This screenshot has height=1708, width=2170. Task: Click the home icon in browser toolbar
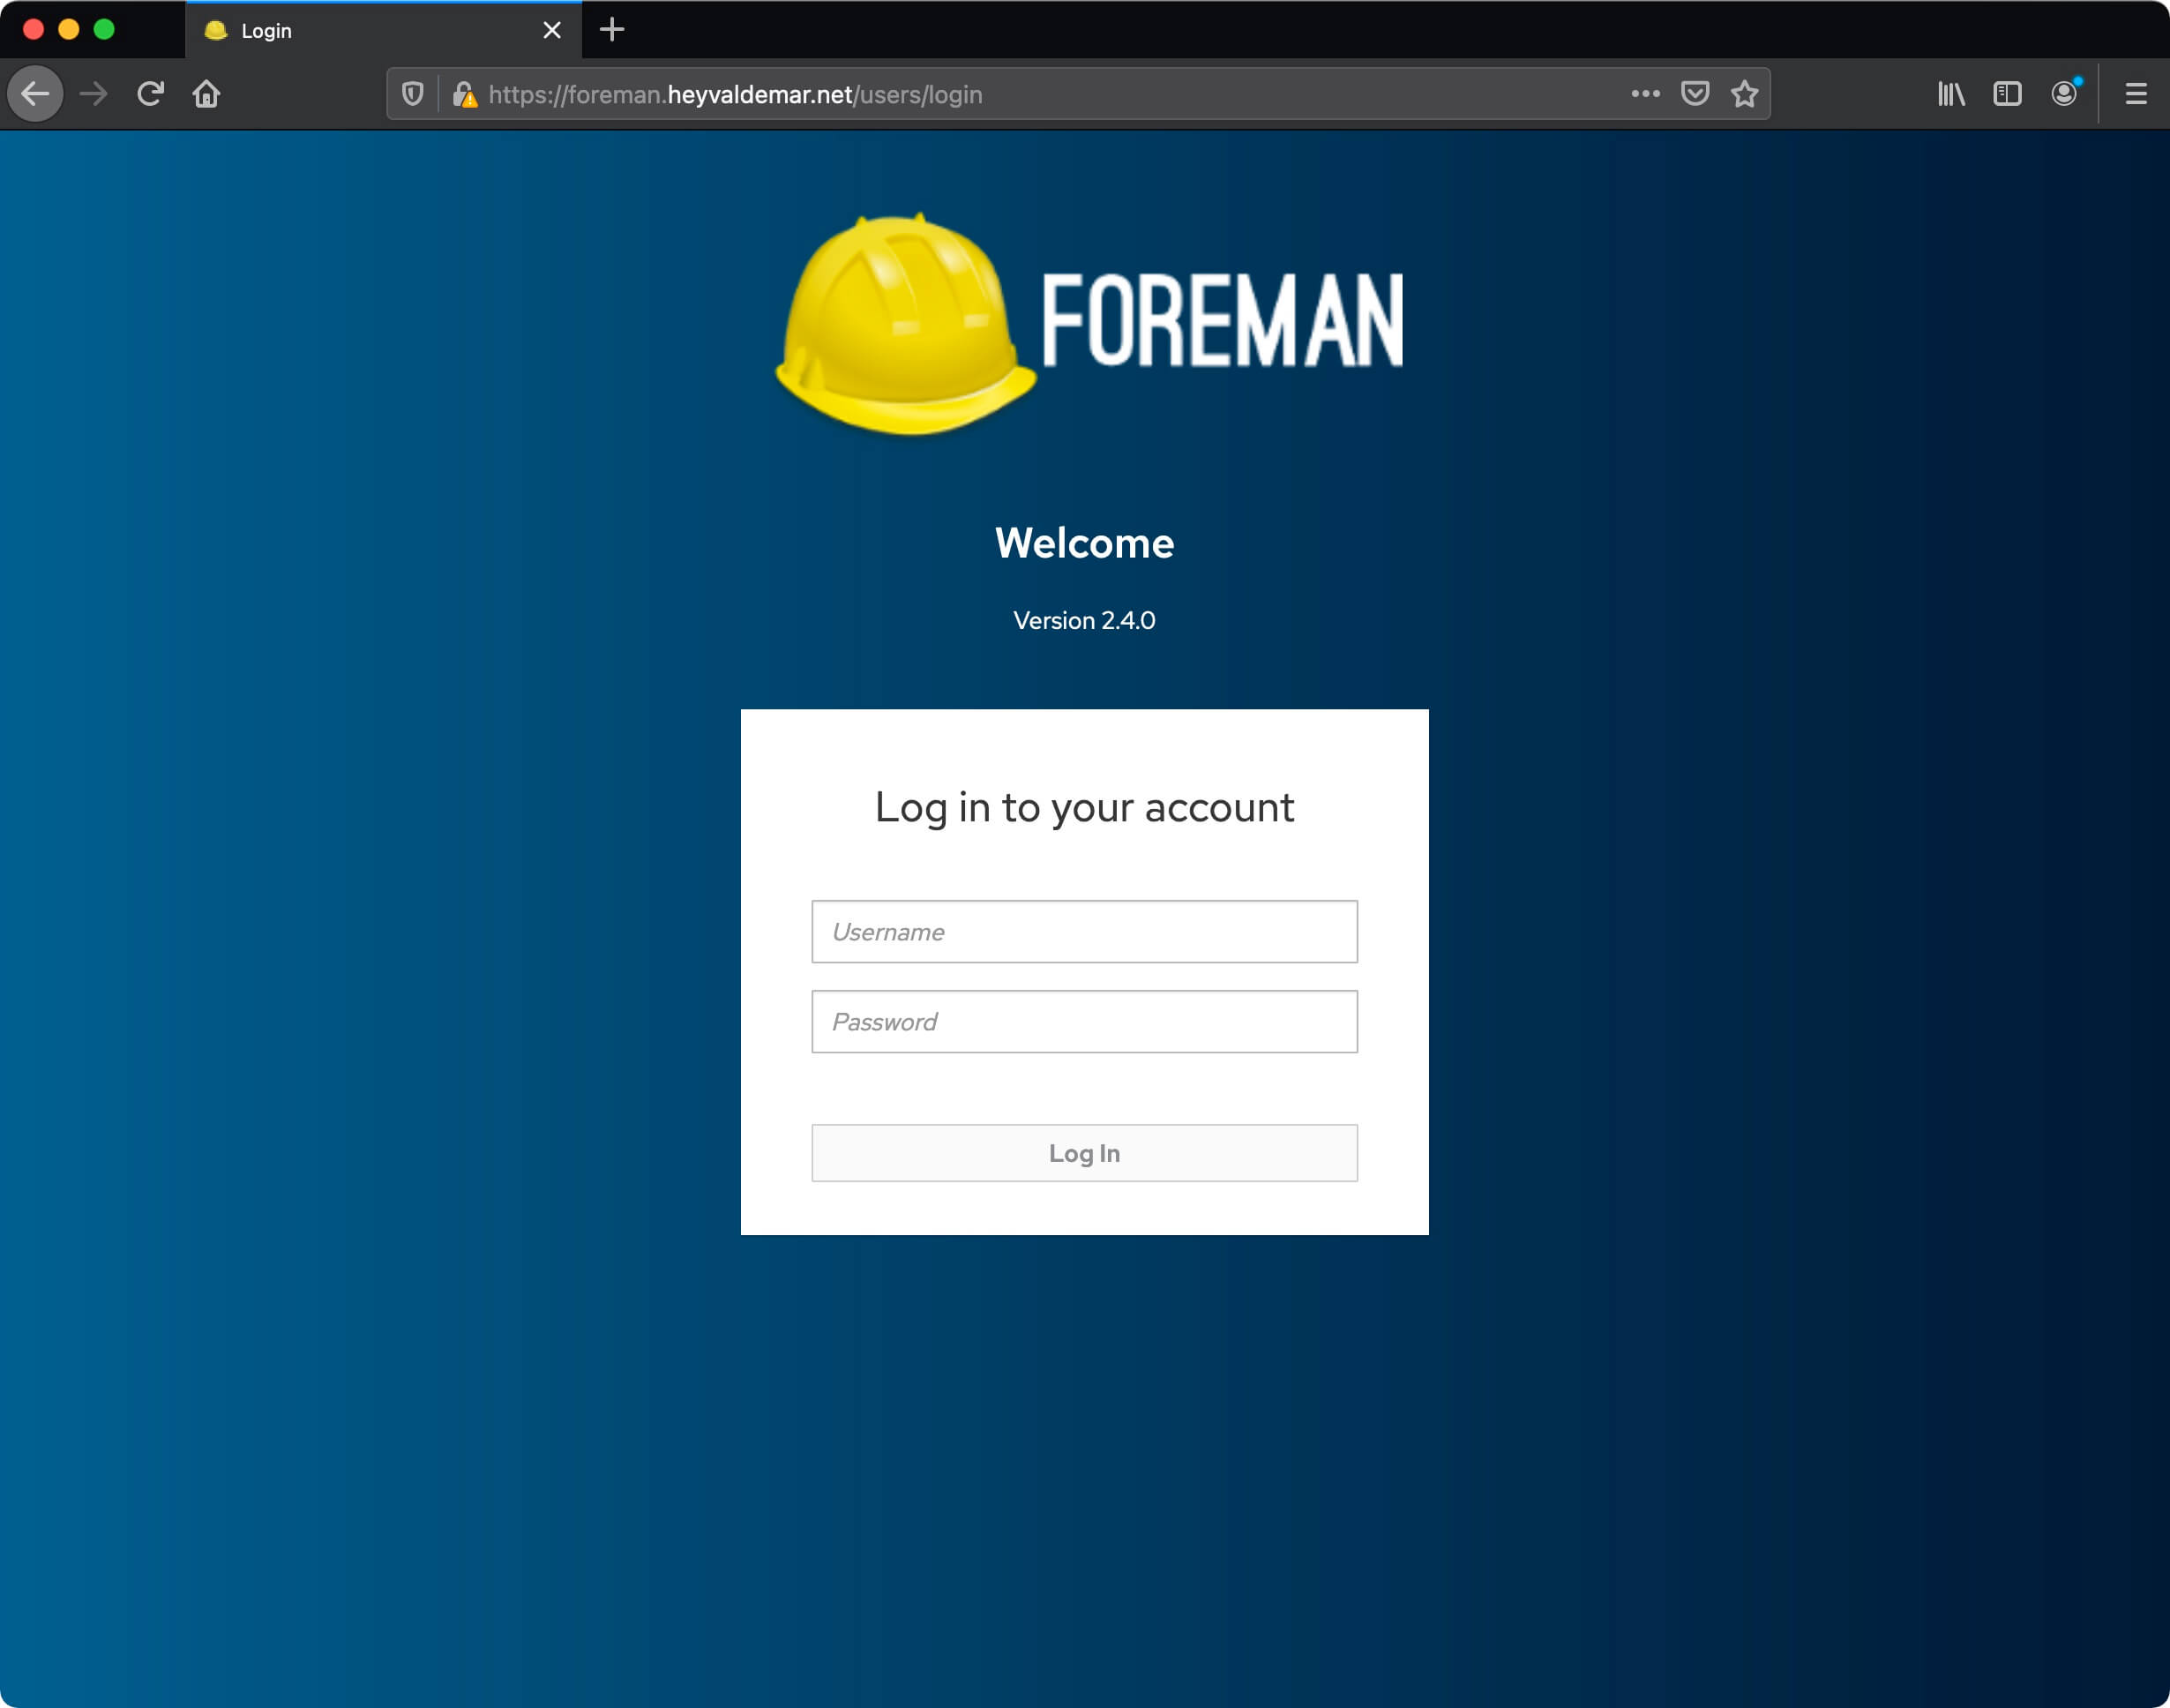206,95
